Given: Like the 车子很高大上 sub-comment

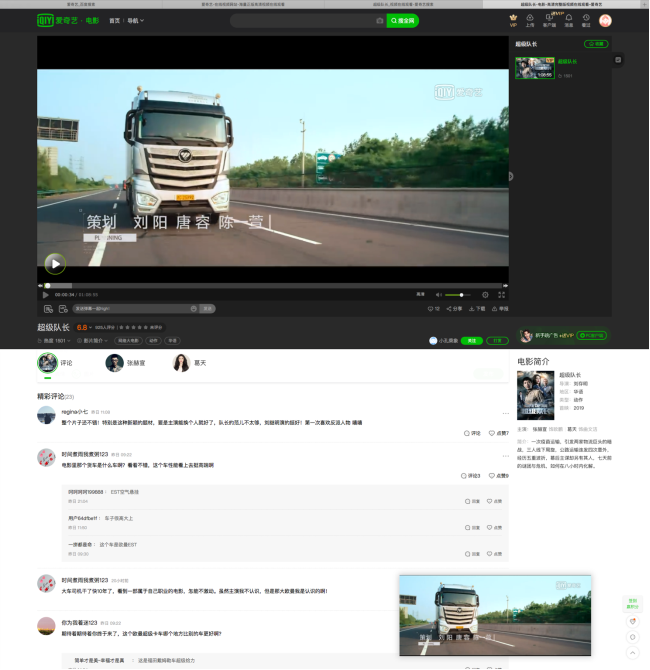Looking at the screenshot, I should tap(494, 528).
